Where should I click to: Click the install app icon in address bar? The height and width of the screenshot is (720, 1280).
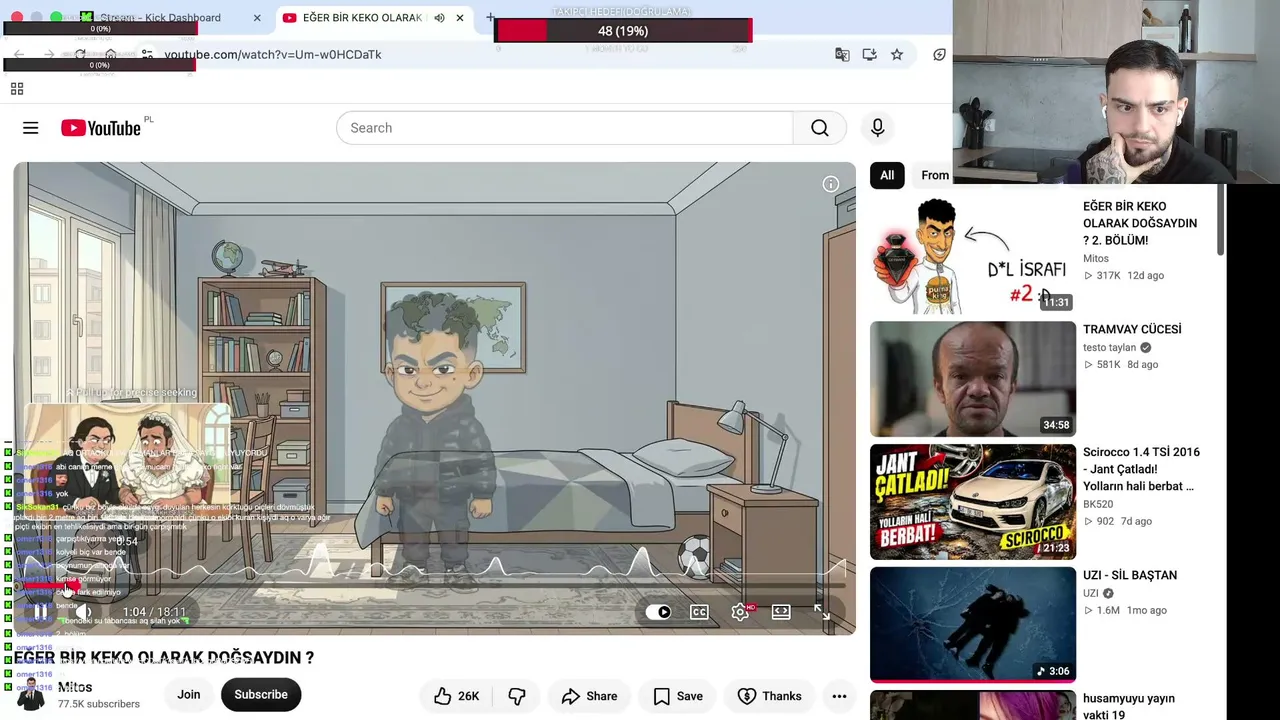(869, 54)
